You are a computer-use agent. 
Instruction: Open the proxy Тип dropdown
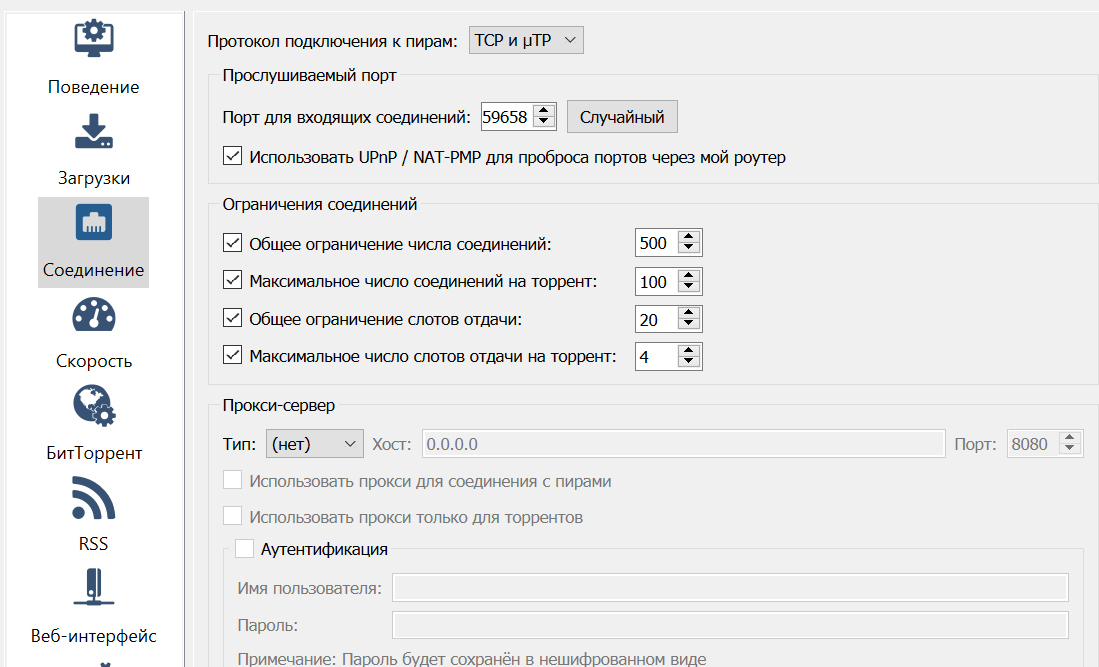[315, 443]
